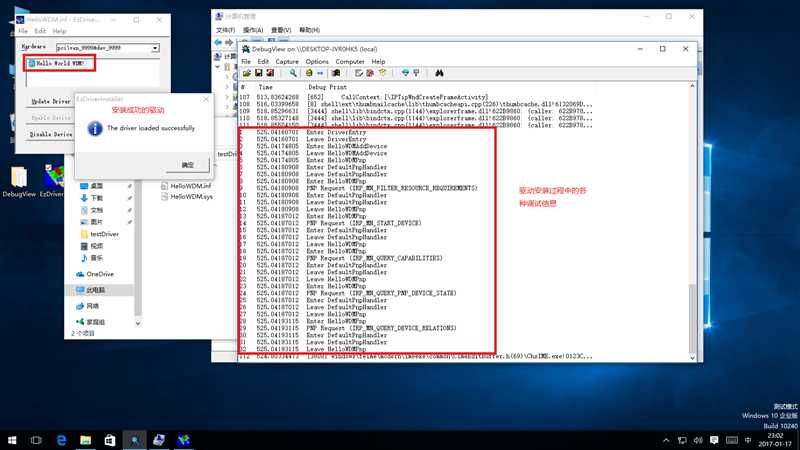The image size is (800, 450).
Task: Open DebugView folder icon on desktop
Action: click(x=19, y=182)
